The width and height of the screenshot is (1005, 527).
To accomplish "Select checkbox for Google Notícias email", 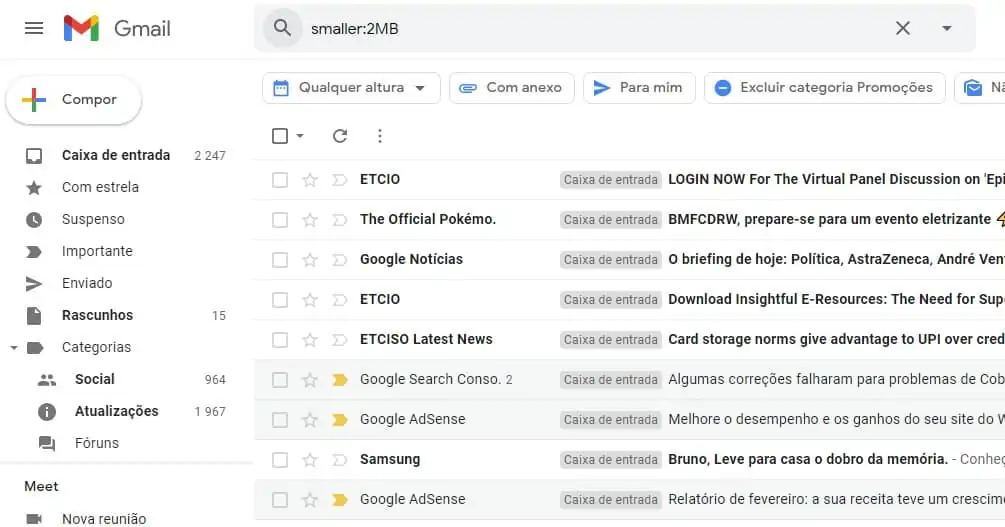I will click(280, 260).
